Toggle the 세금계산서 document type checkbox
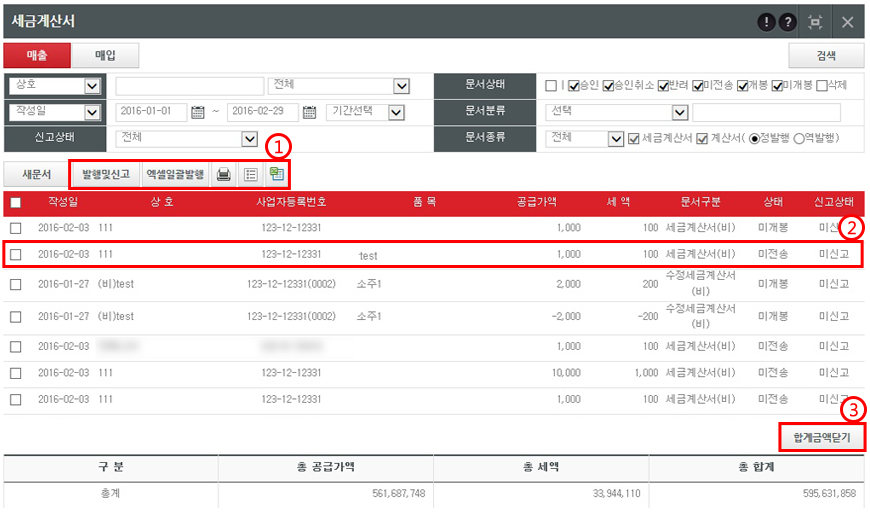 click(x=634, y=139)
